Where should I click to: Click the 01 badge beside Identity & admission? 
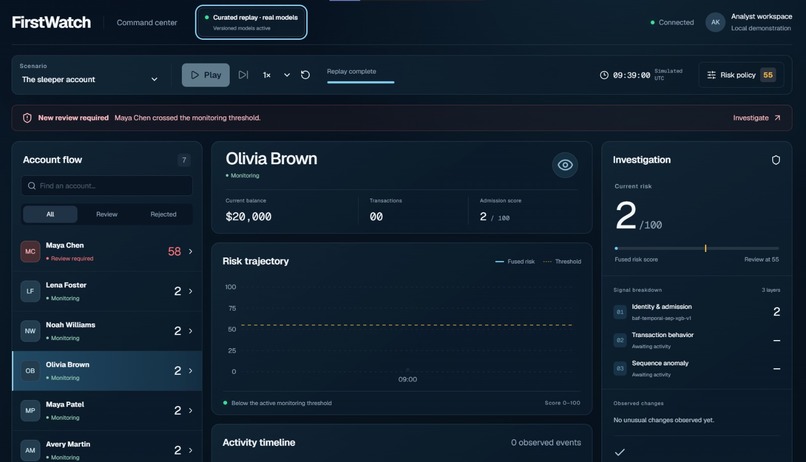click(620, 312)
